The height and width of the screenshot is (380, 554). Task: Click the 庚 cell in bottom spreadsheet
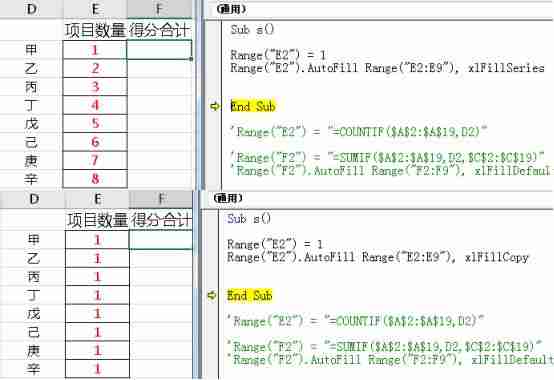[x=34, y=350]
